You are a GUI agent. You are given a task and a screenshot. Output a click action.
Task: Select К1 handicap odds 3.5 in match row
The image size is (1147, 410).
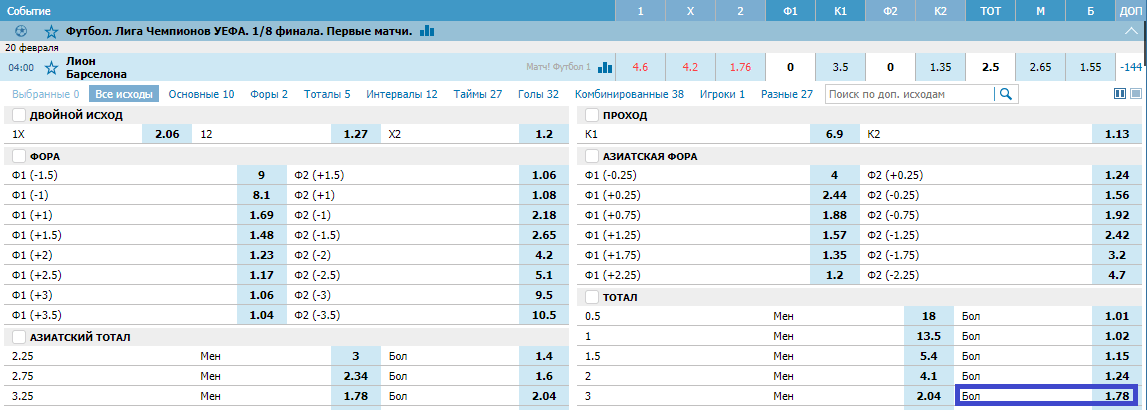(x=840, y=67)
